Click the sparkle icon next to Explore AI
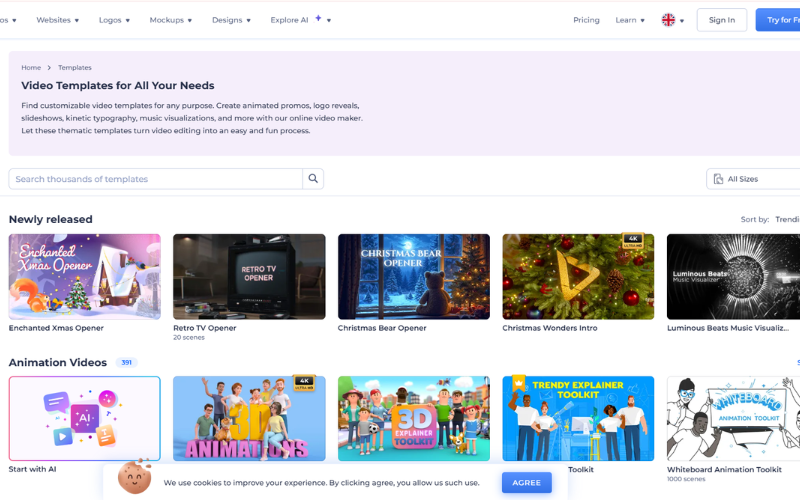The width and height of the screenshot is (800, 500). (x=318, y=18)
